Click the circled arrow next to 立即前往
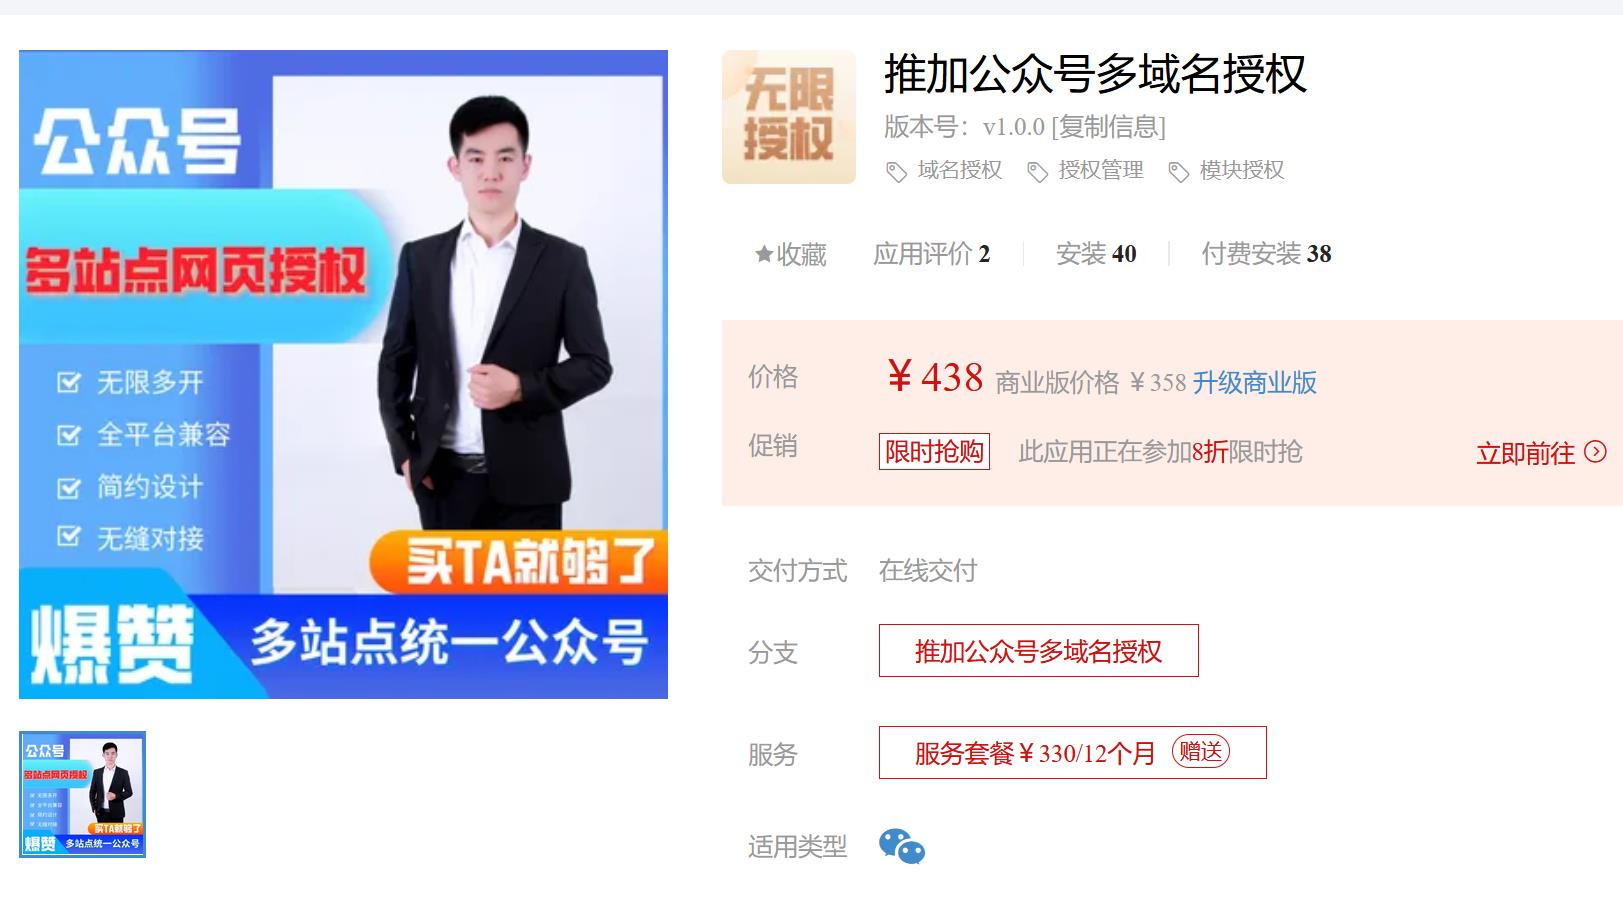Image resolution: width=1623 pixels, height=905 pixels. tap(1596, 452)
